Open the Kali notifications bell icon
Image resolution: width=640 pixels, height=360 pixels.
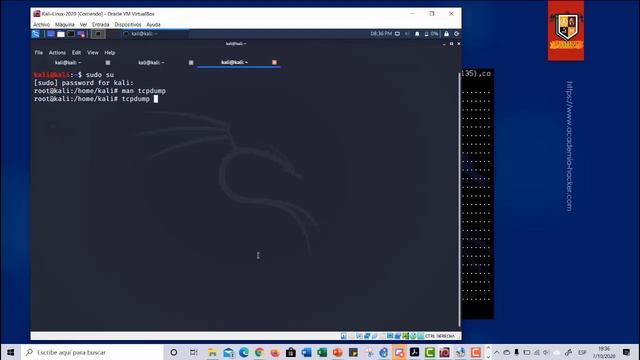(x=417, y=34)
